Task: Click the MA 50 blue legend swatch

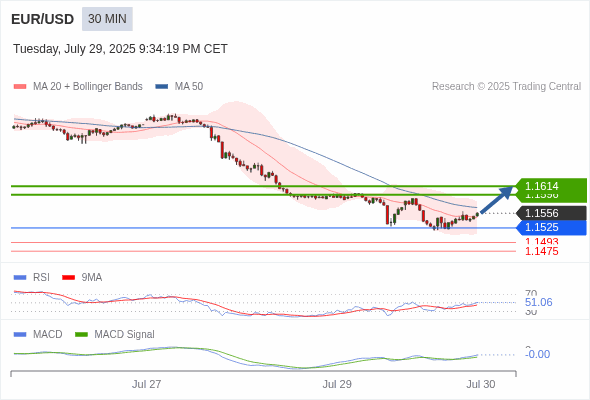Action: click(x=162, y=87)
